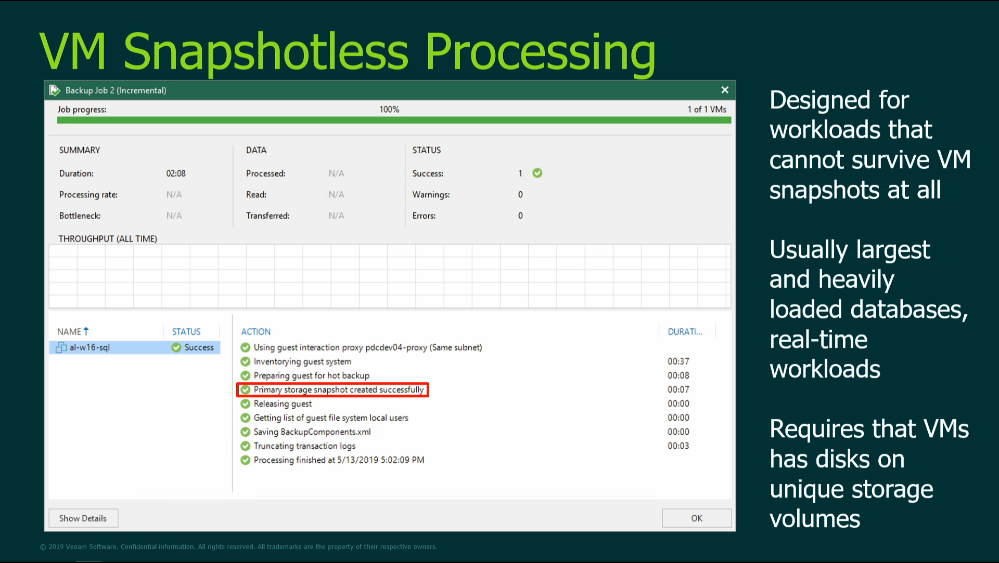Image resolution: width=999 pixels, height=563 pixels.
Task: Close the Backup Job 2 dialog
Action: pos(724,90)
